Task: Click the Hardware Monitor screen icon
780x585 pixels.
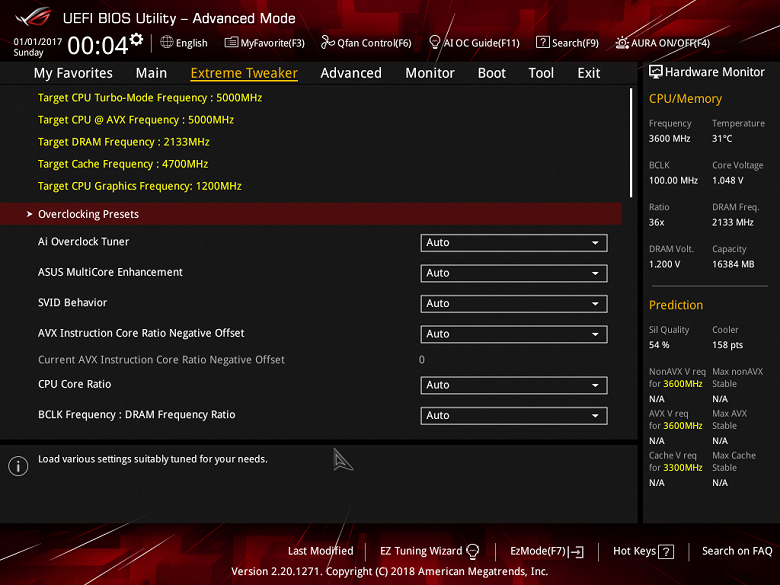Action: click(656, 72)
